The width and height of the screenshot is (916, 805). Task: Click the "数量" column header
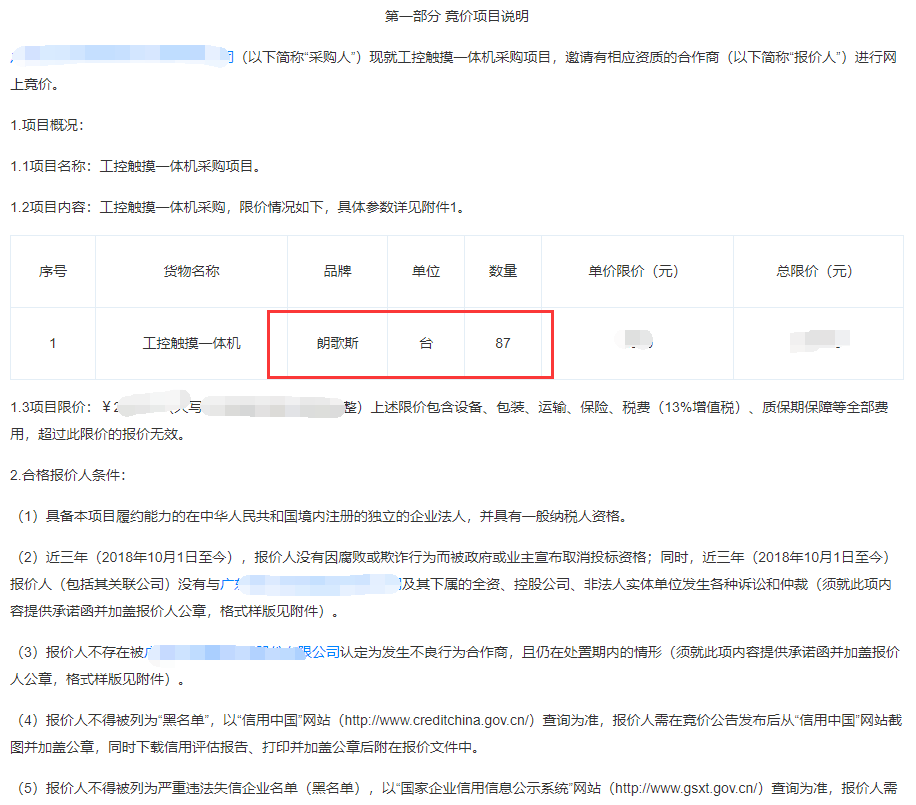click(502, 272)
